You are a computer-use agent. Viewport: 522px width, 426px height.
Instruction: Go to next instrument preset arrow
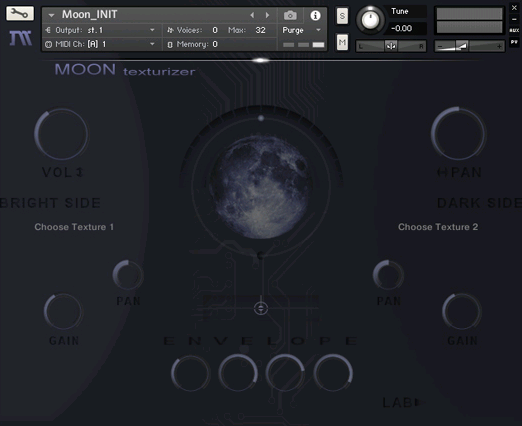pos(267,15)
